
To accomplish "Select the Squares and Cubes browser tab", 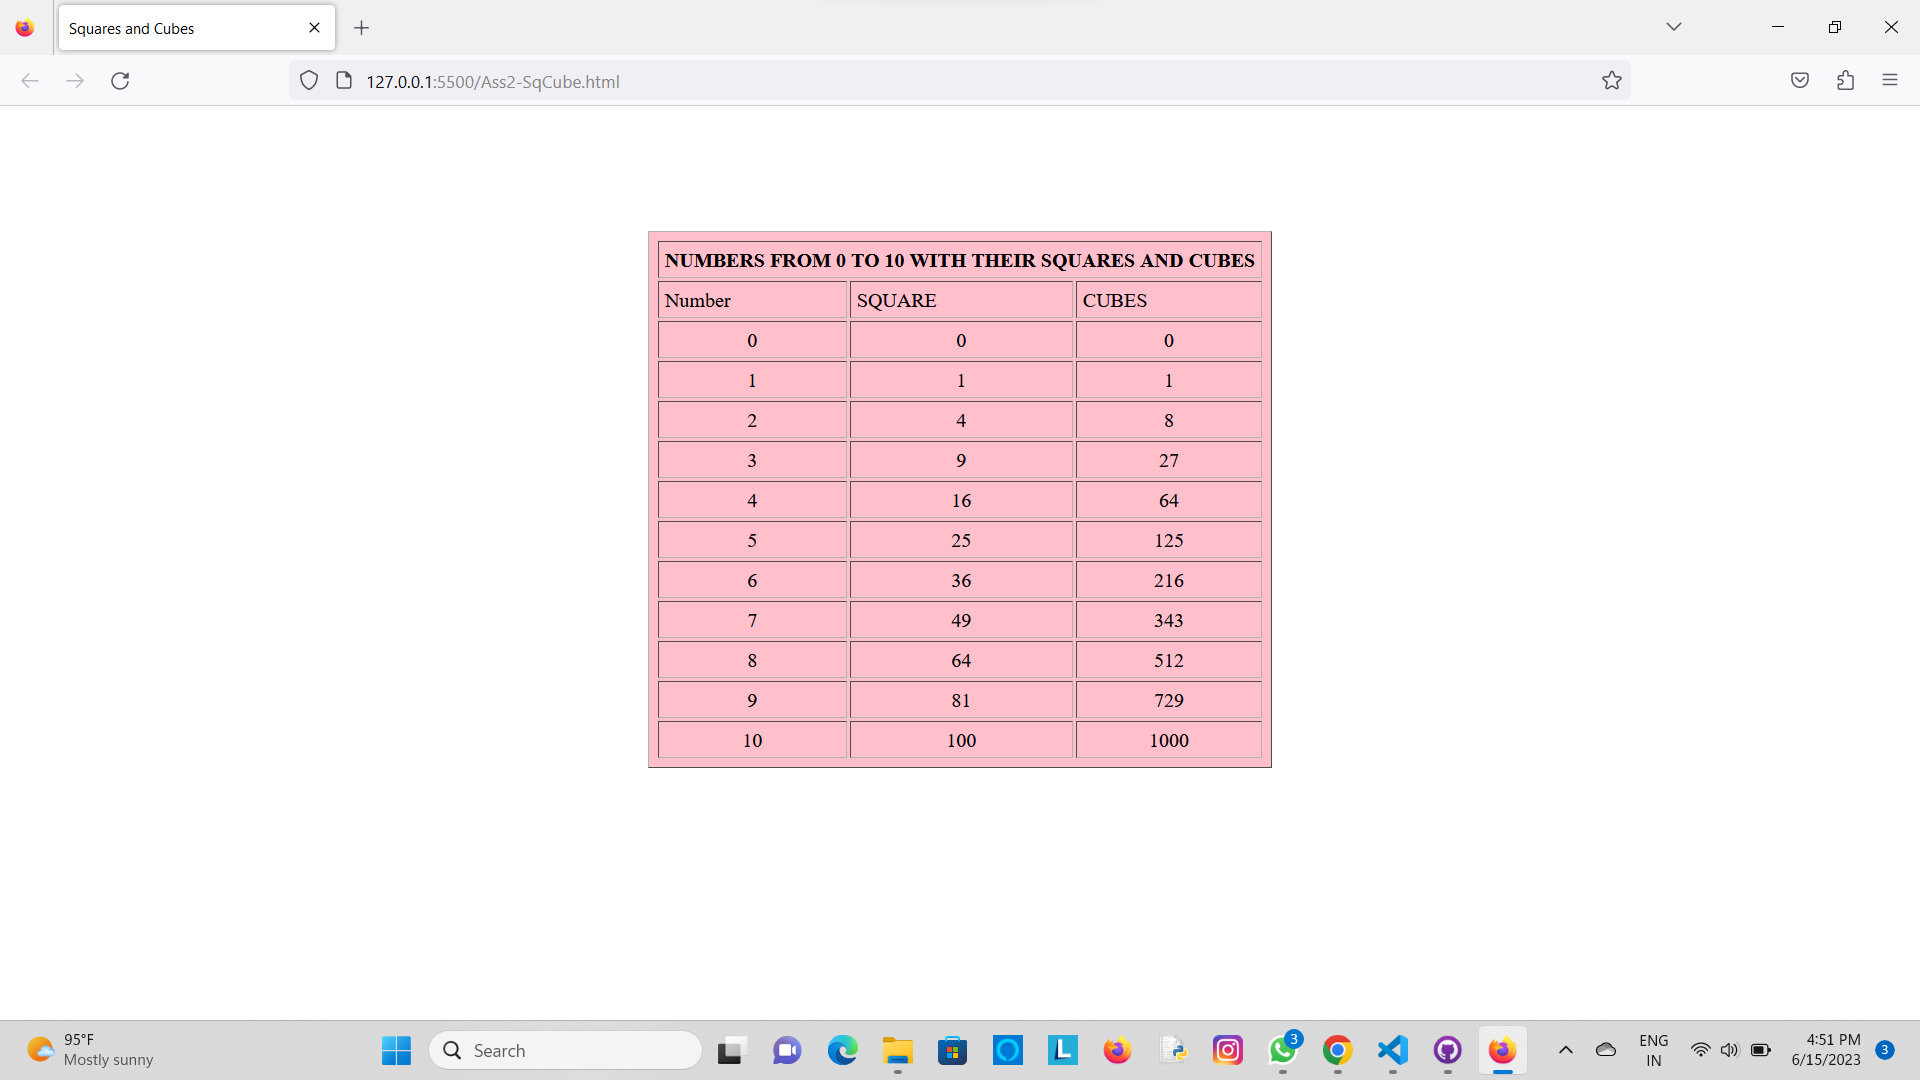I will click(160, 28).
